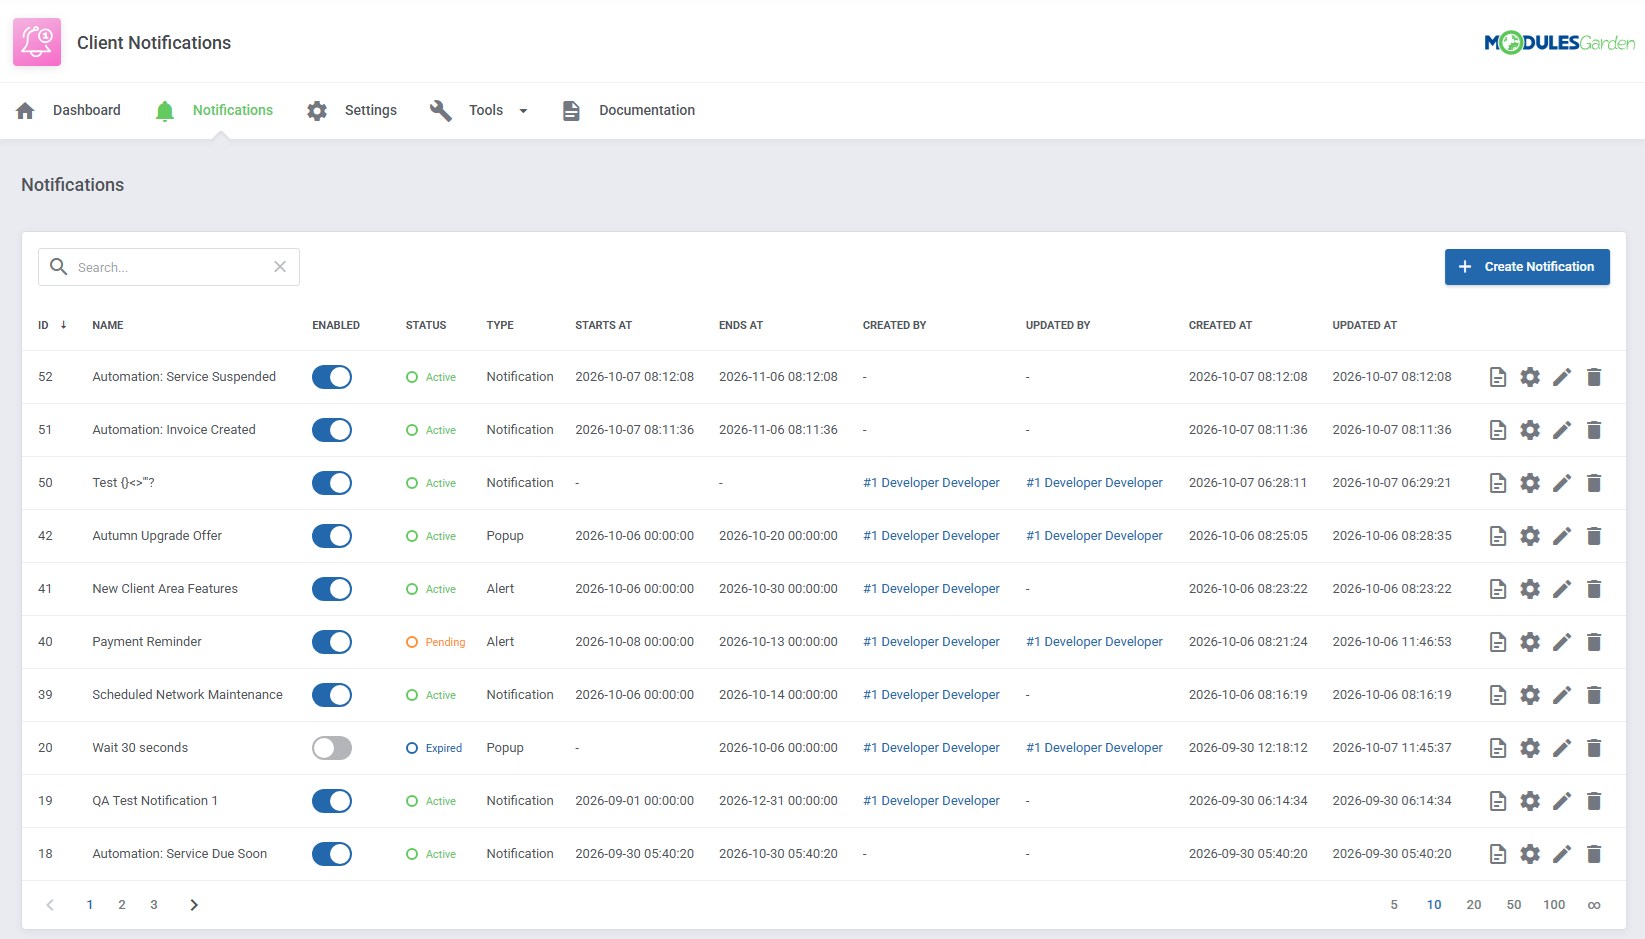Edit the Payment Reminder notification with pencil
Screen dimensions: 1645x939
1562,642
